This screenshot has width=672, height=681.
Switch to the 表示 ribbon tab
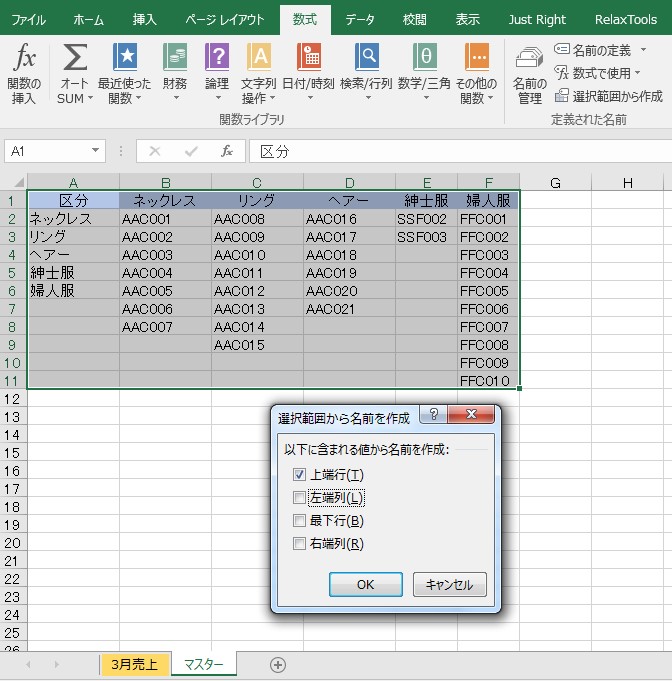[467, 20]
